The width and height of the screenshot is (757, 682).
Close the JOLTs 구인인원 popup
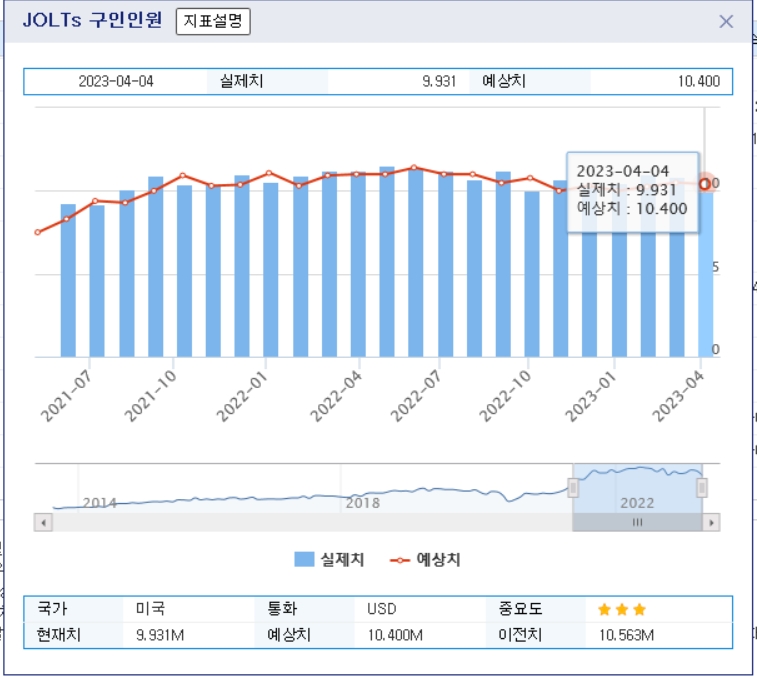[x=726, y=21]
